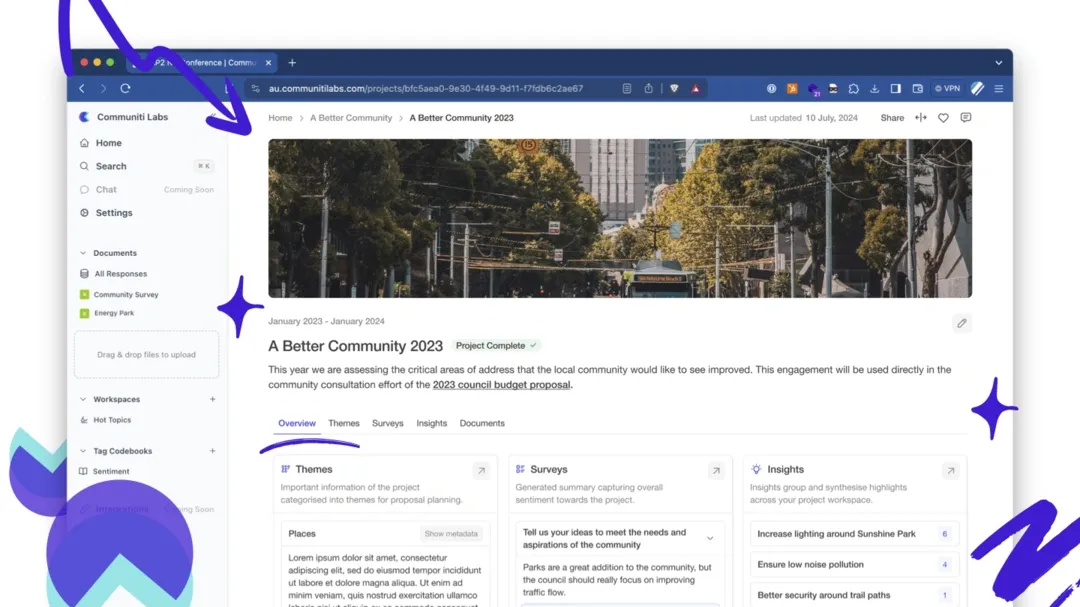Open Increase lighting around Sunshine Park insight
Screen dimensions: 1080x607
tap(854, 534)
